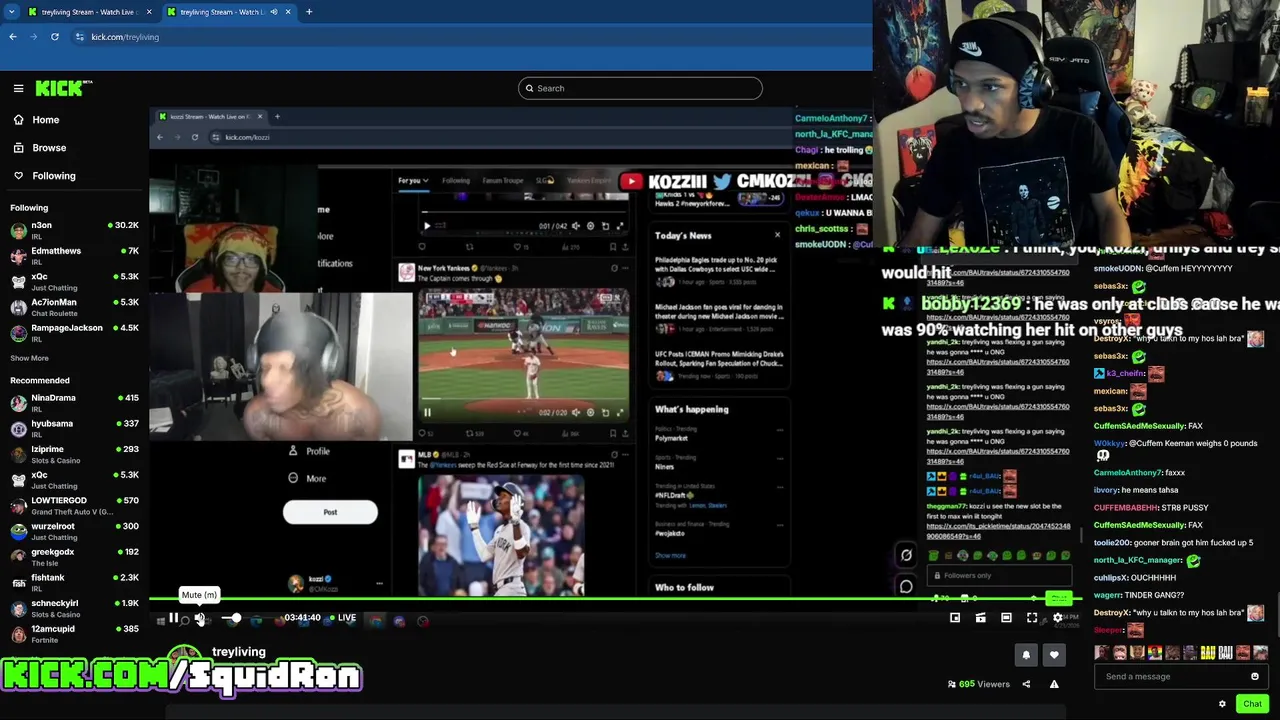Mute the stream with the speaker icon
Viewport: 1280px width, 720px height.
[200, 619]
